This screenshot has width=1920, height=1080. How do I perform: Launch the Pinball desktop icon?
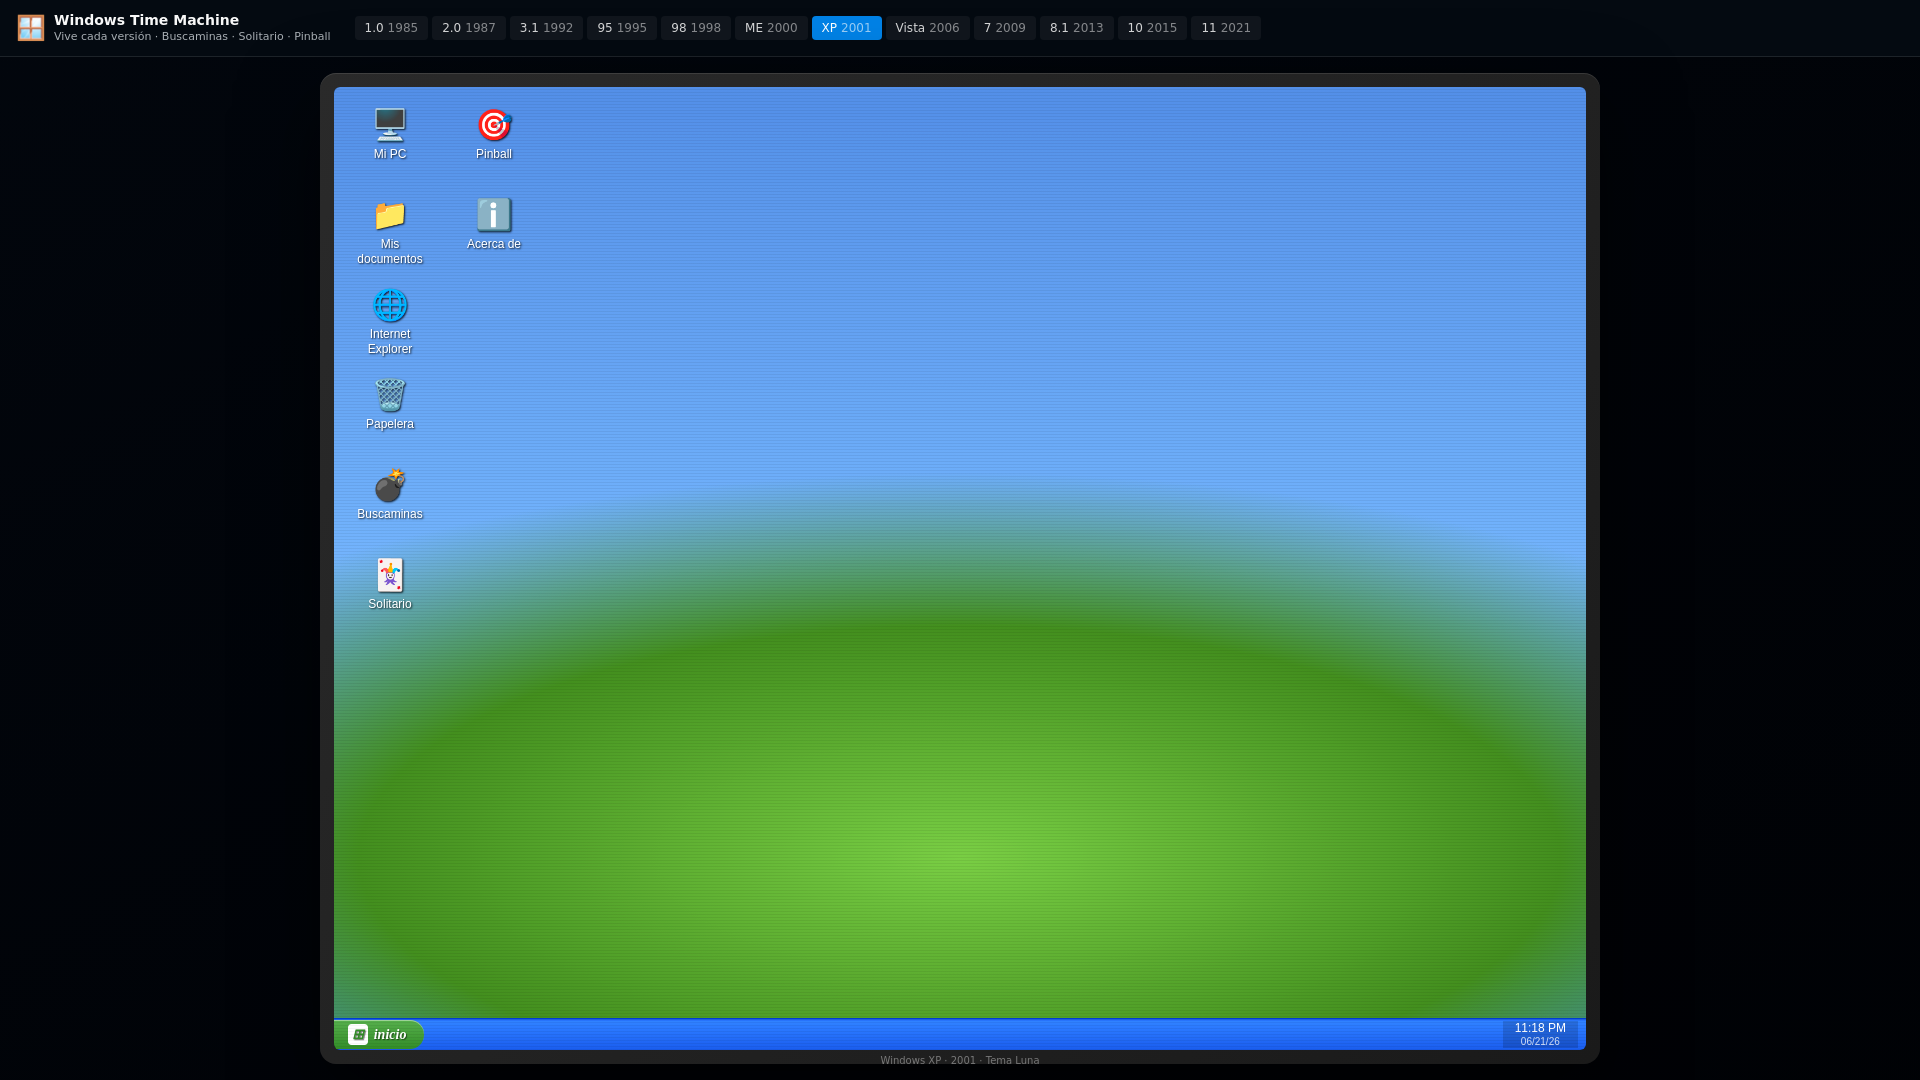pos(494,134)
